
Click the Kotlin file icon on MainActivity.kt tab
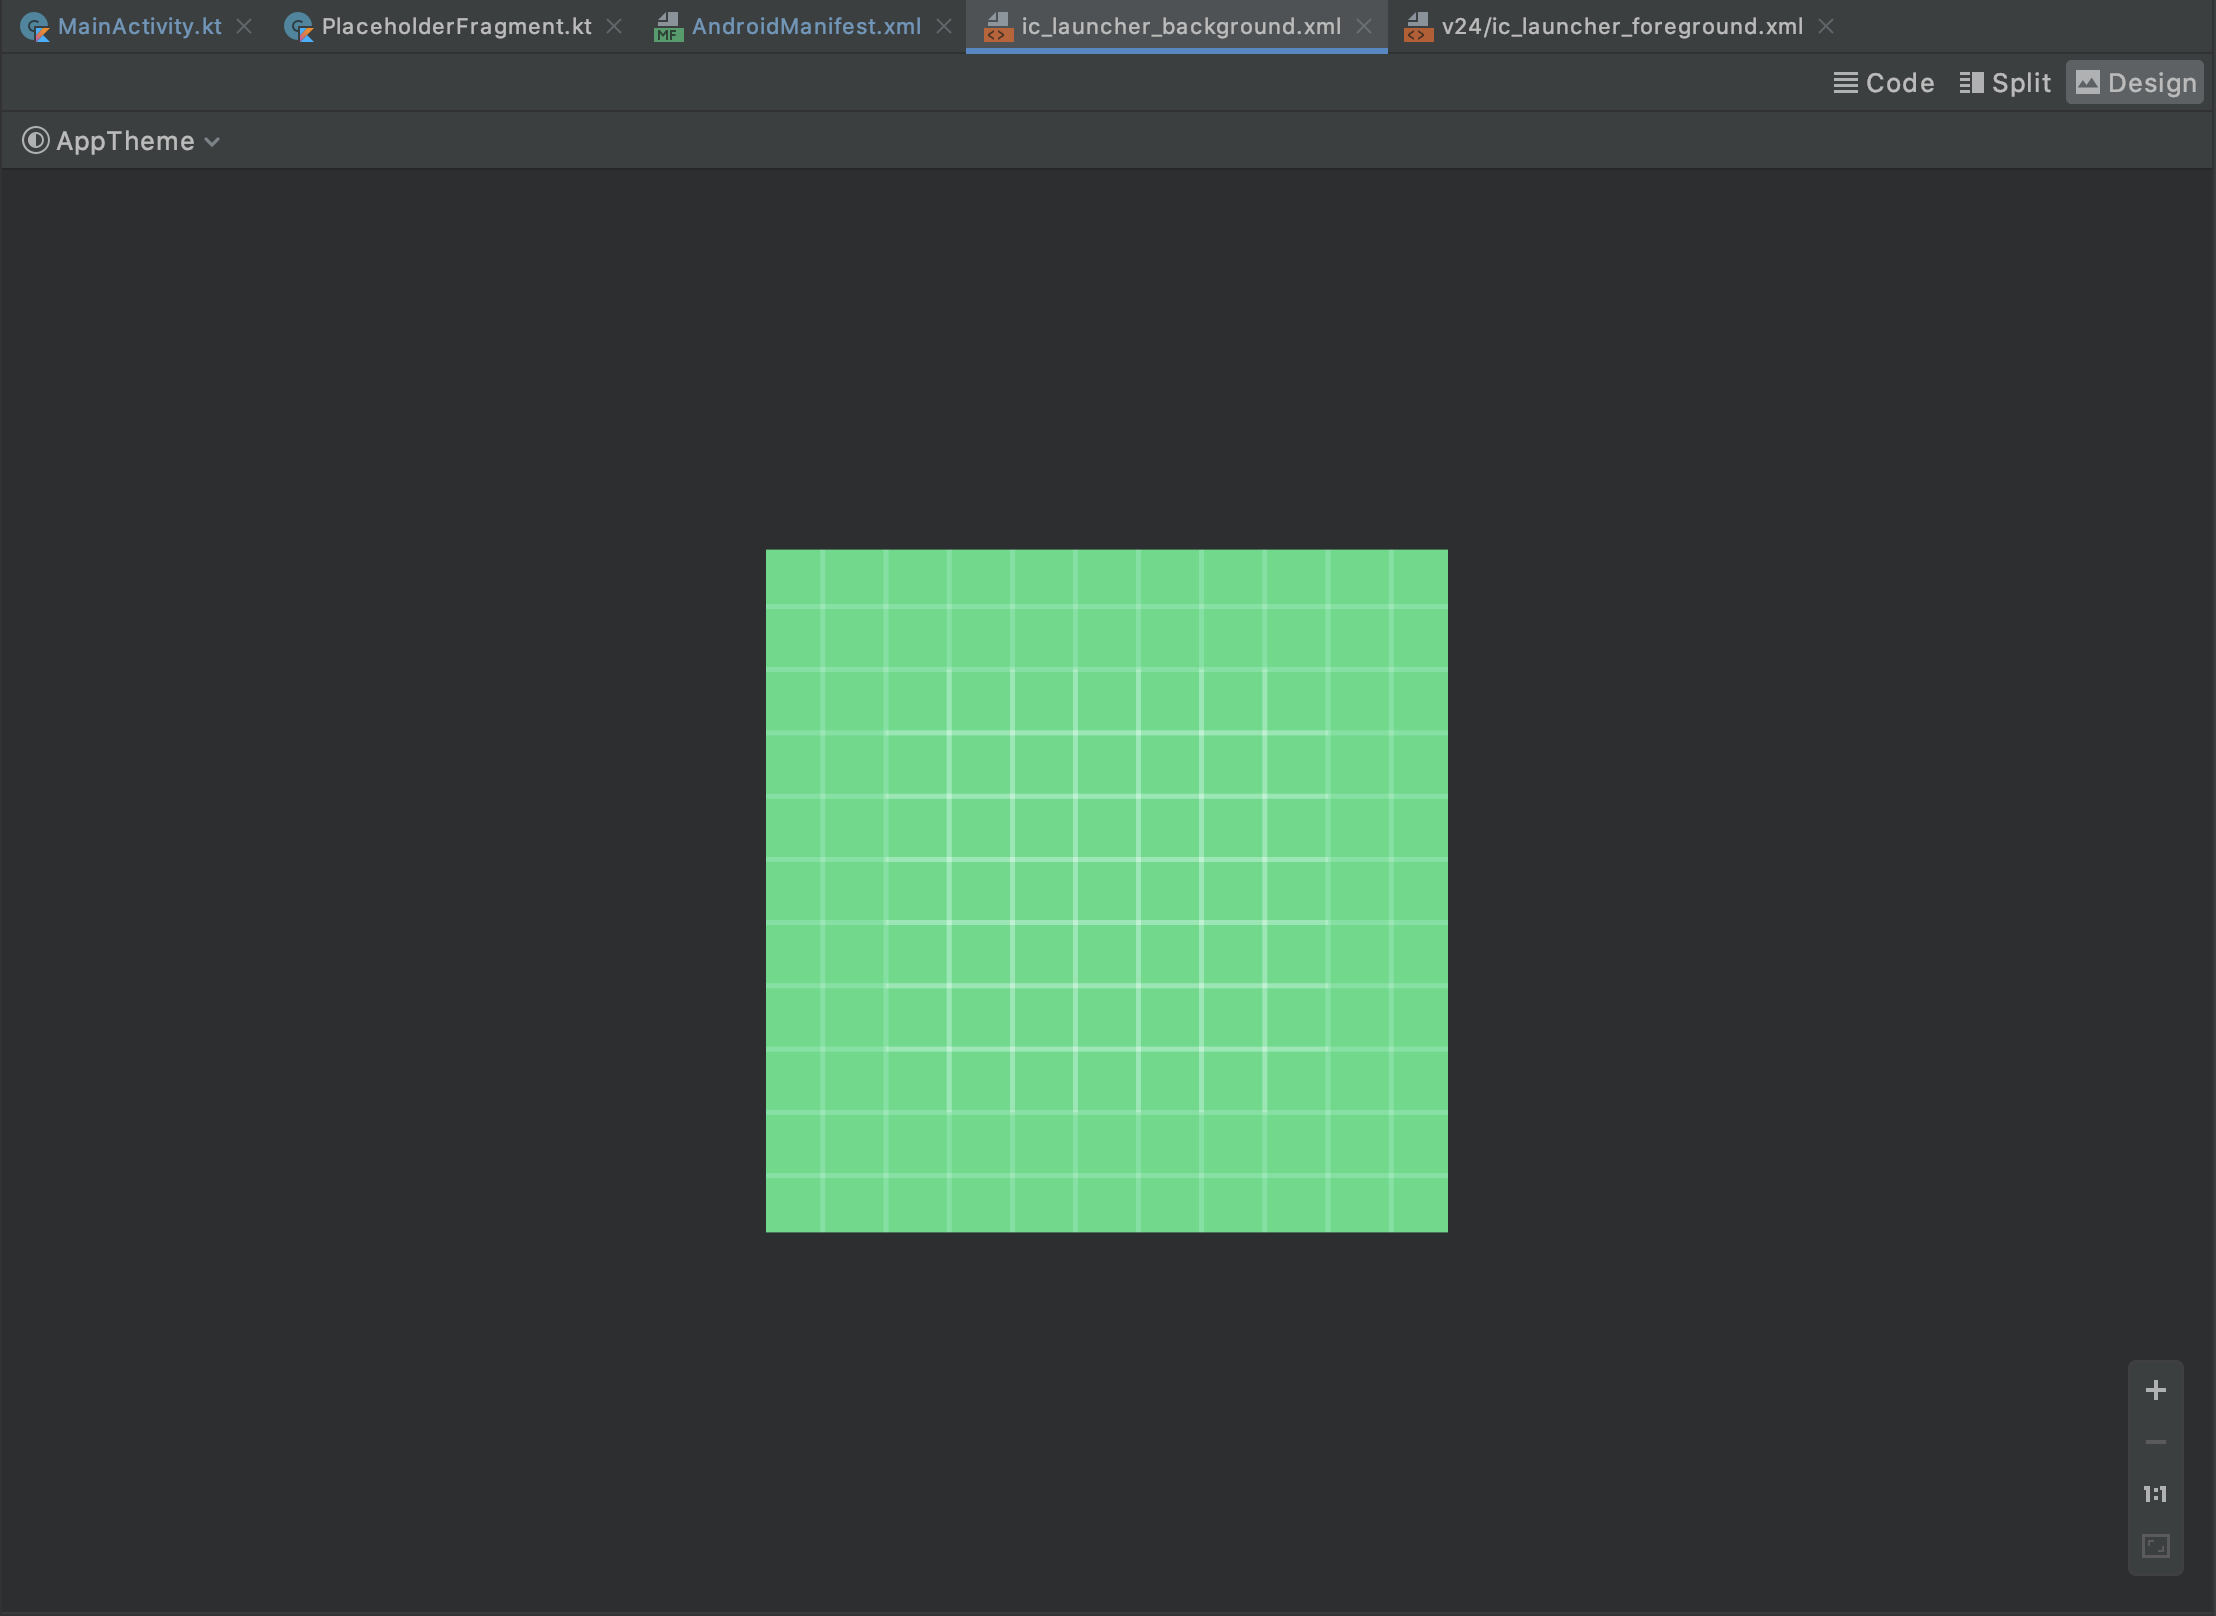(x=35, y=27)
